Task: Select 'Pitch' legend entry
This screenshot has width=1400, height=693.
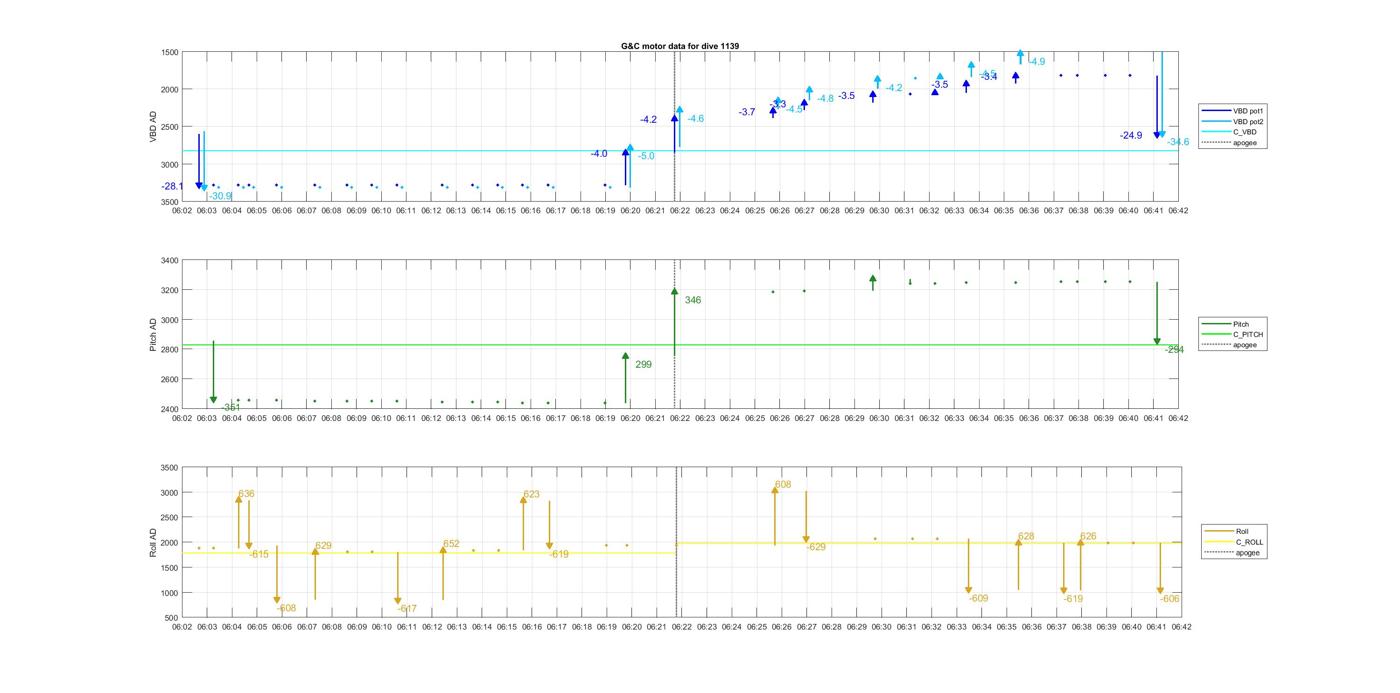Action: coord(1241,324)
